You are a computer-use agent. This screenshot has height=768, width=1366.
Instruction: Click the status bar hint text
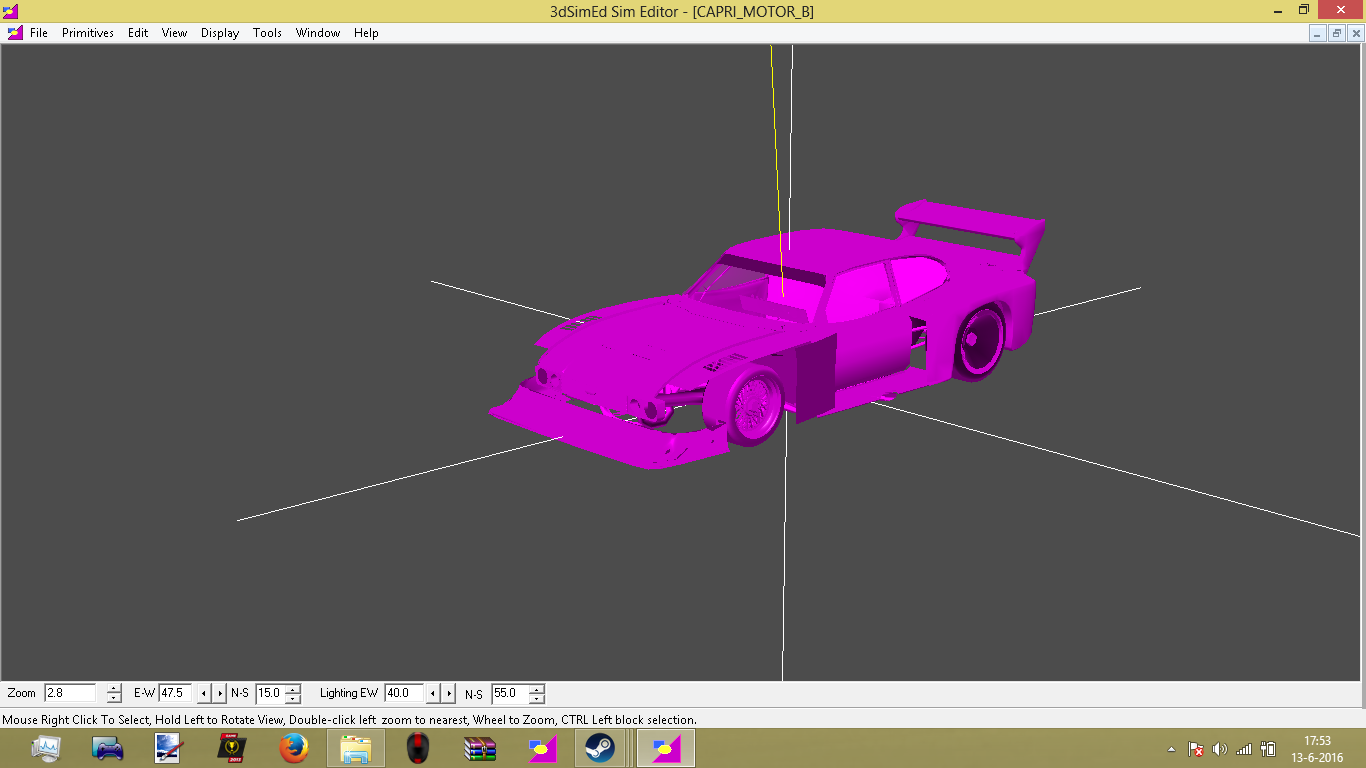tap(350, 720)
